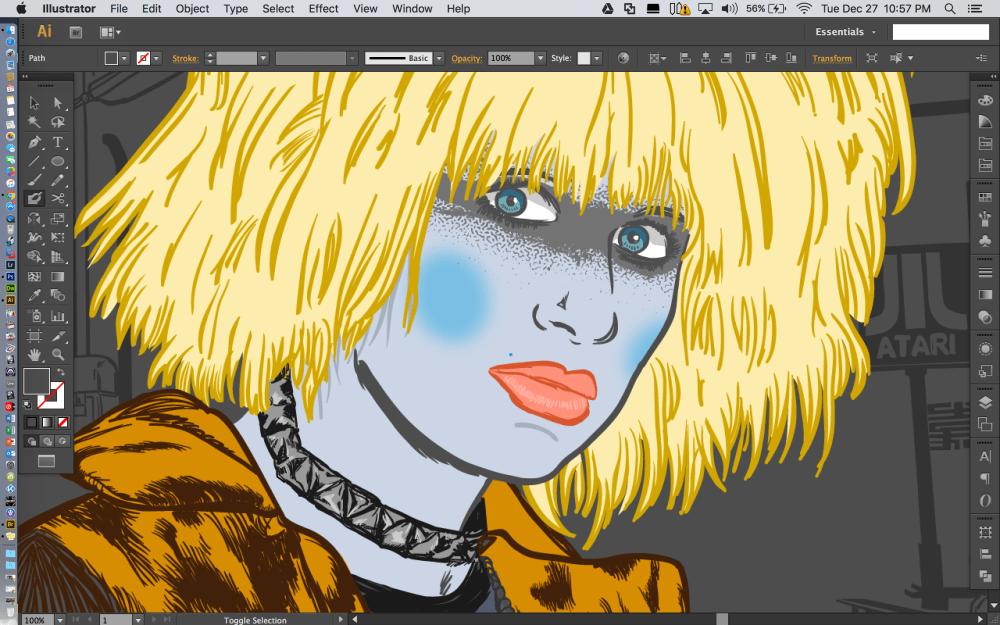Swap fill and stroke colors
Screen dimensions: 1000x625
point(60,373)
